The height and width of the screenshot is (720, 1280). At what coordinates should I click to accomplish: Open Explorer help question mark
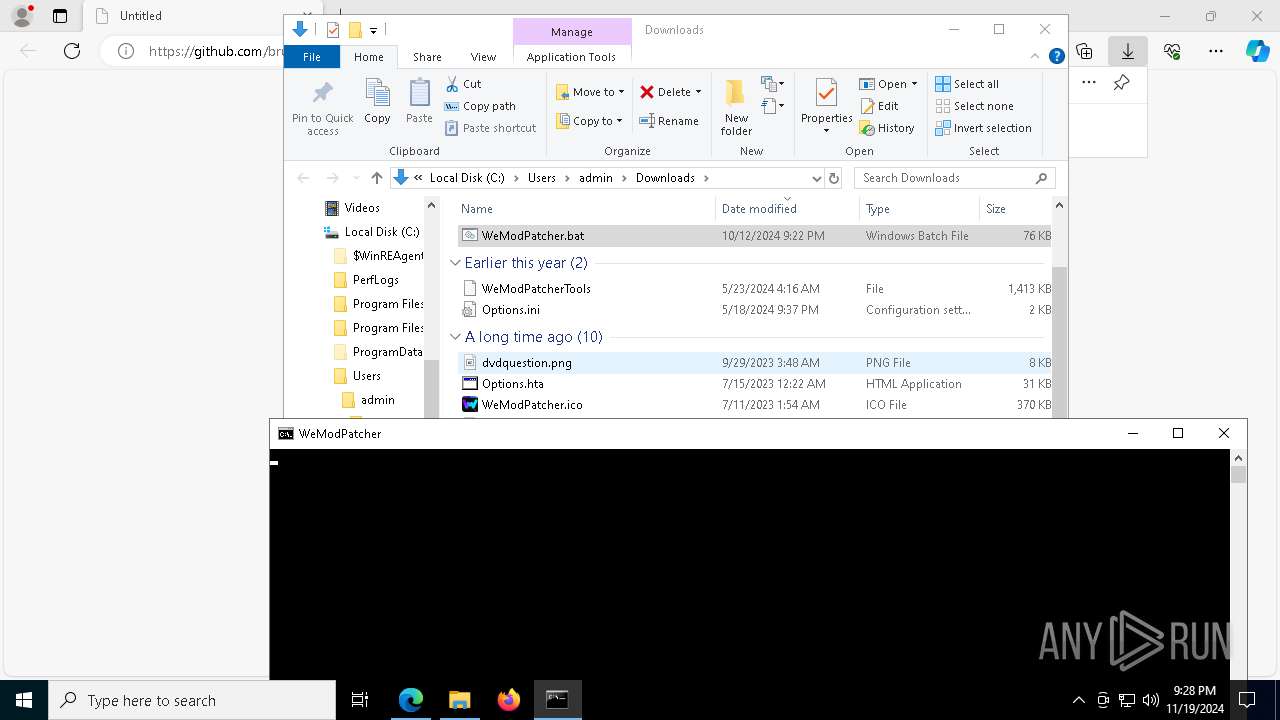pyautogui.click(x=1056, y=57)
